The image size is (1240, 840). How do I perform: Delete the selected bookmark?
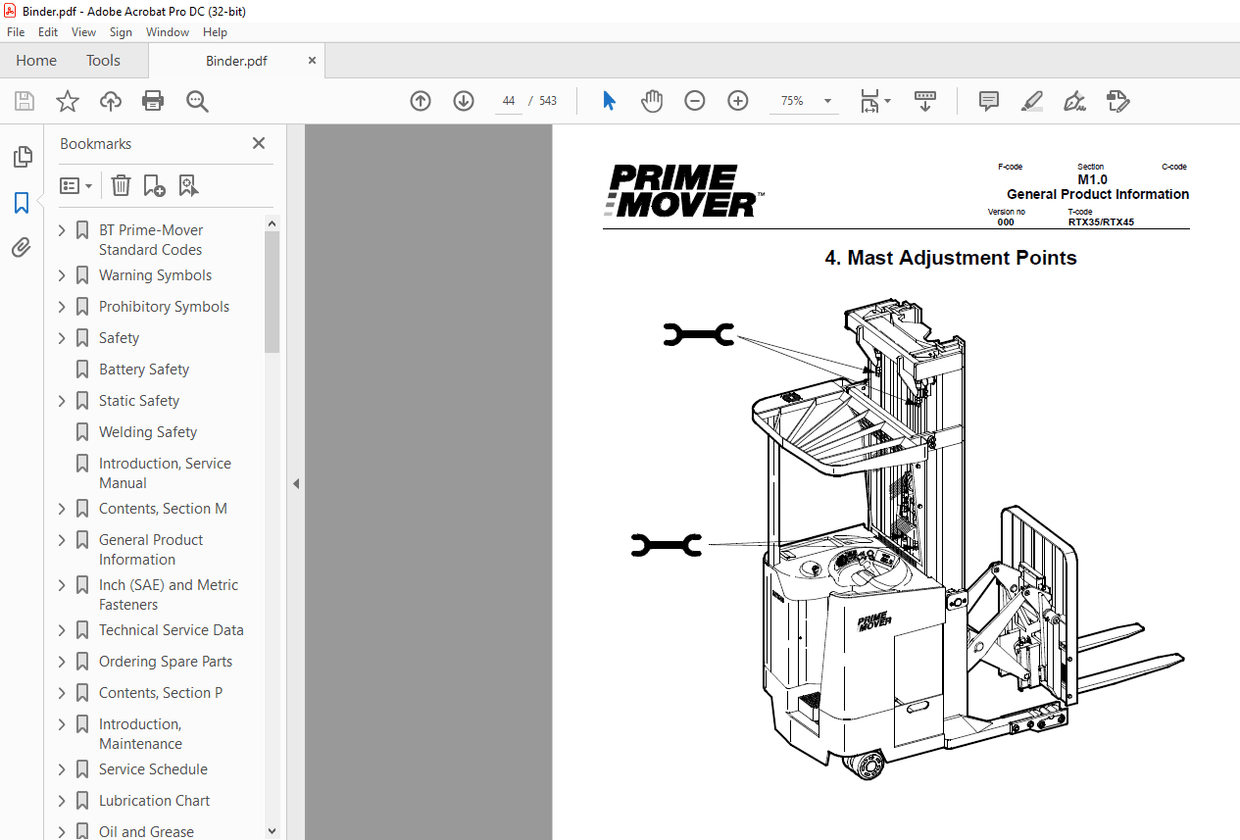click(120, 185)
